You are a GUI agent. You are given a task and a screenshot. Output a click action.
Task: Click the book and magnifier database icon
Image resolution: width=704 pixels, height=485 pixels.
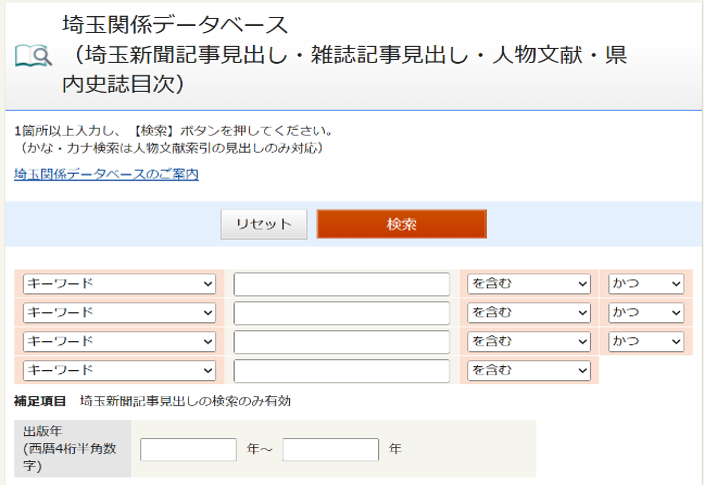click(33, 55)
